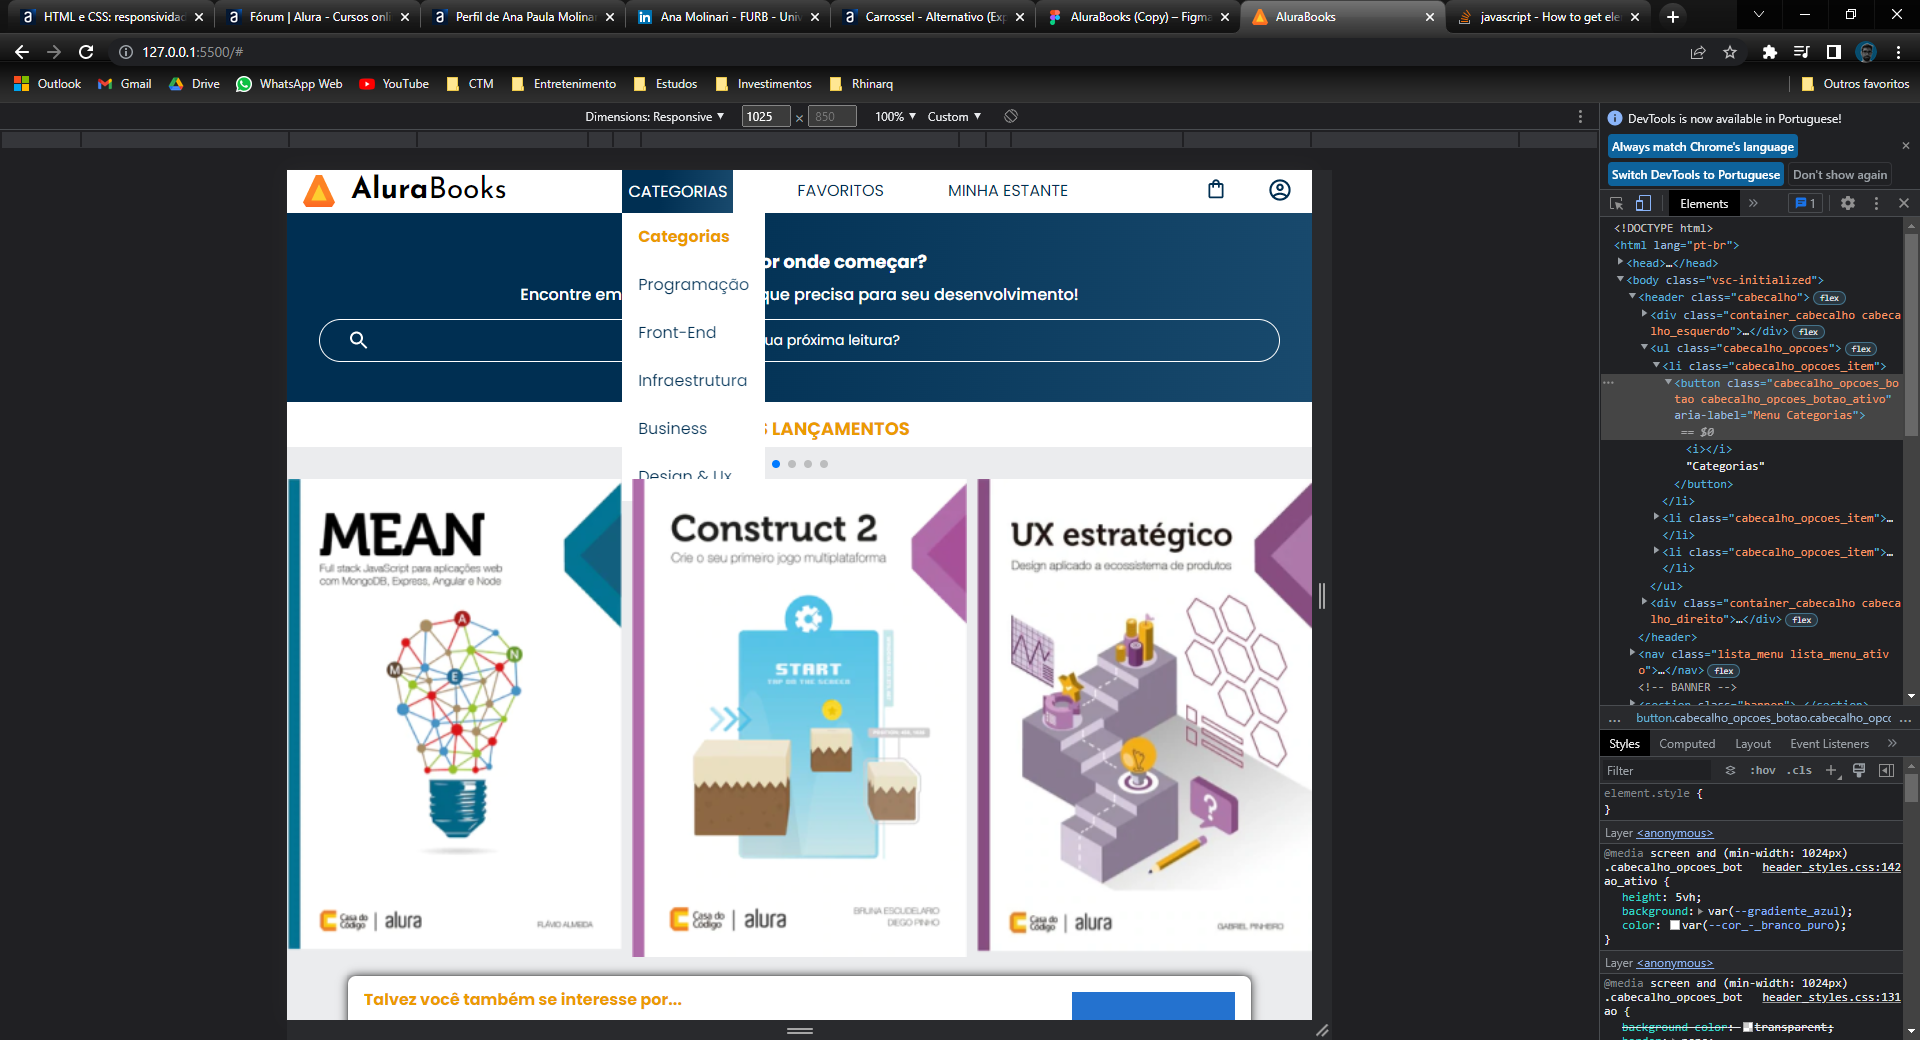Click Switch DevTools to Portuguese button
This screenshot has height=1040, width=1920.
tap(1695, 174)
